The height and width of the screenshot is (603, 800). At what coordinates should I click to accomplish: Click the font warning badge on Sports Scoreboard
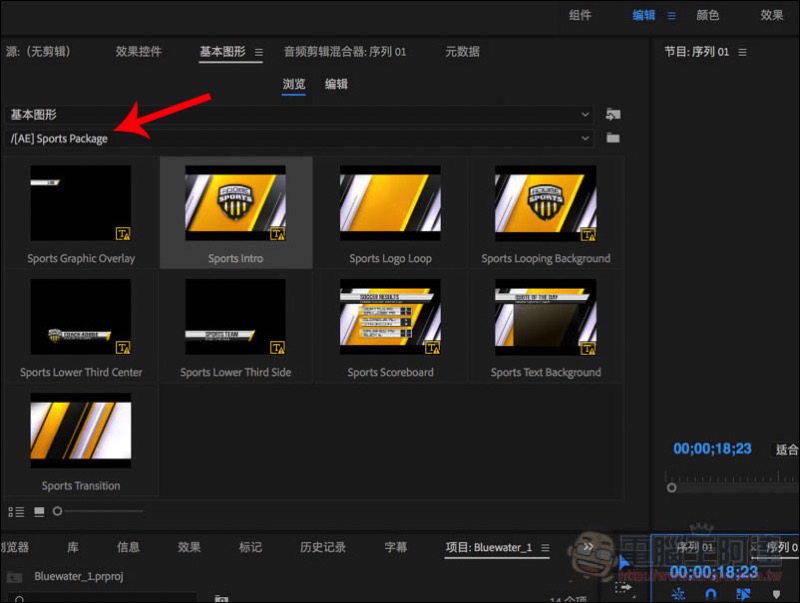click(433, 348)
